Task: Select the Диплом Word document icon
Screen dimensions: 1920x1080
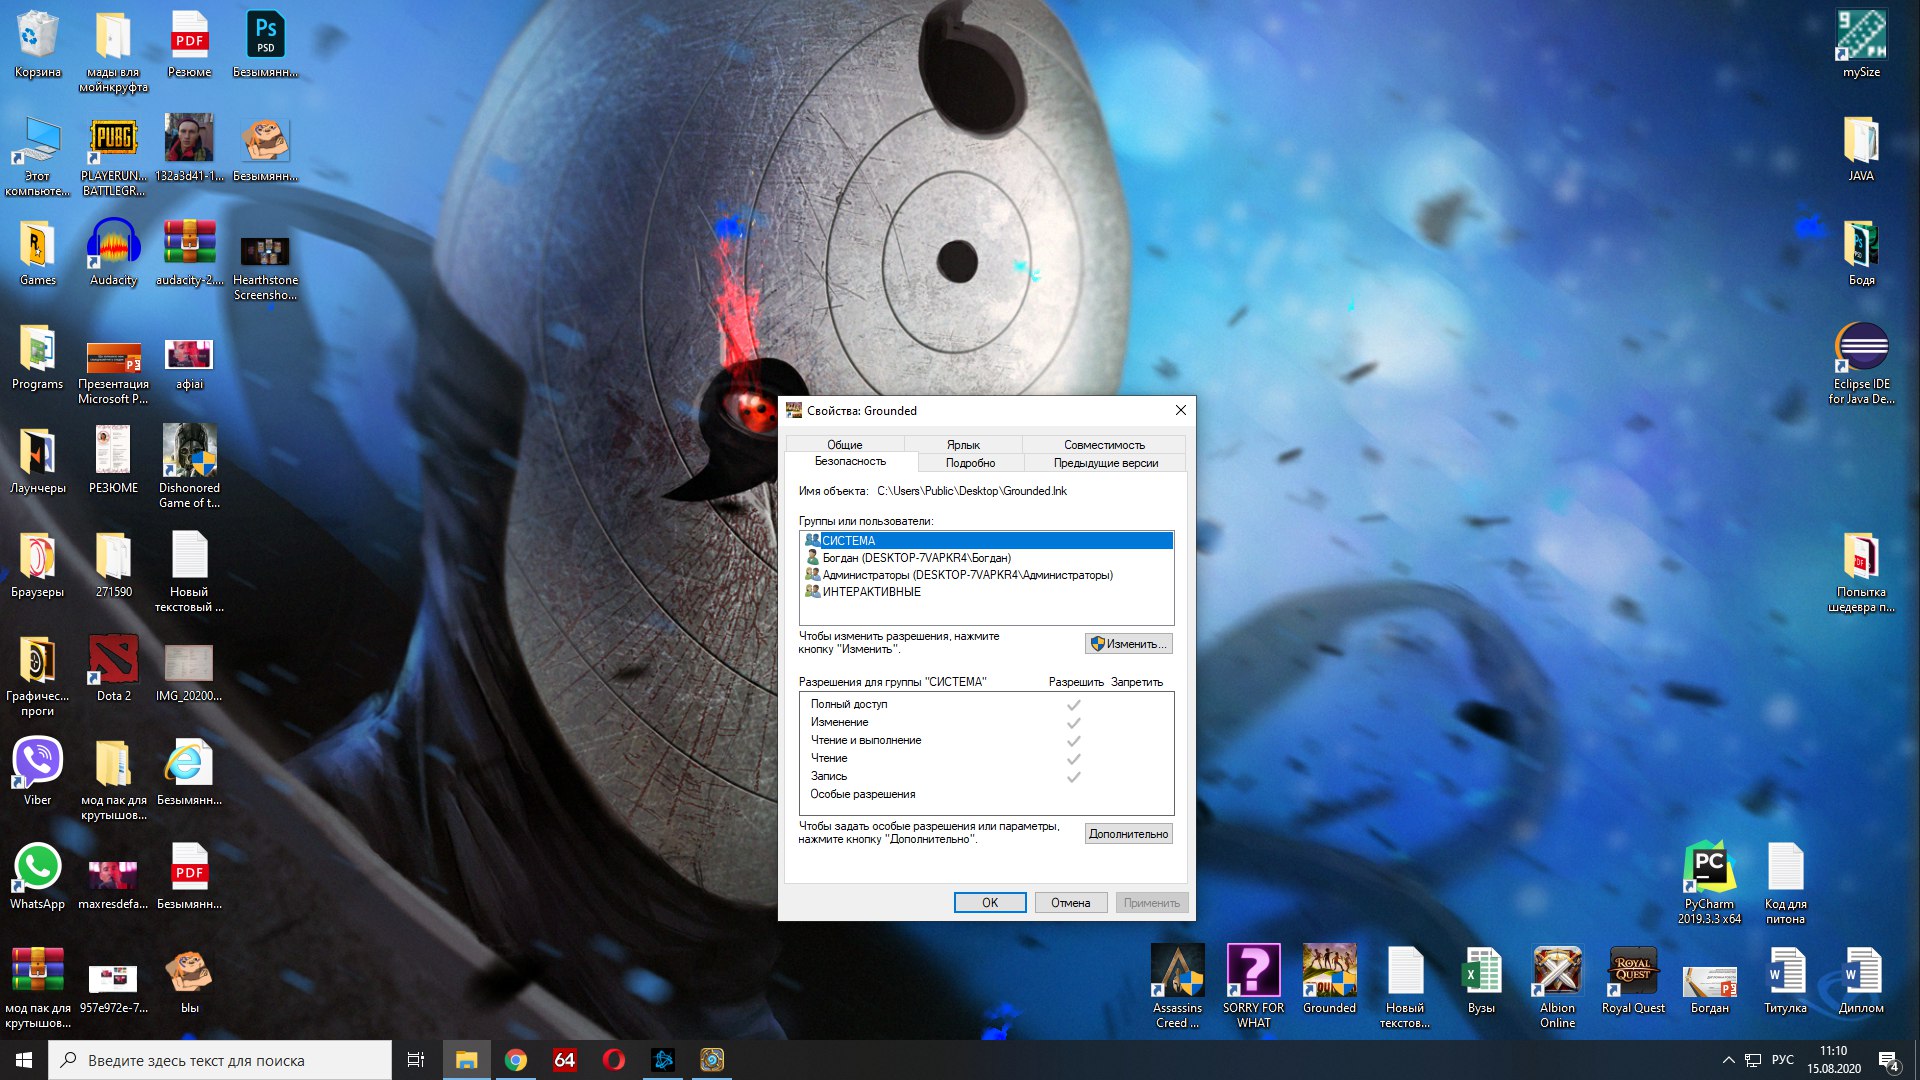Action: tap(1861, 980)
